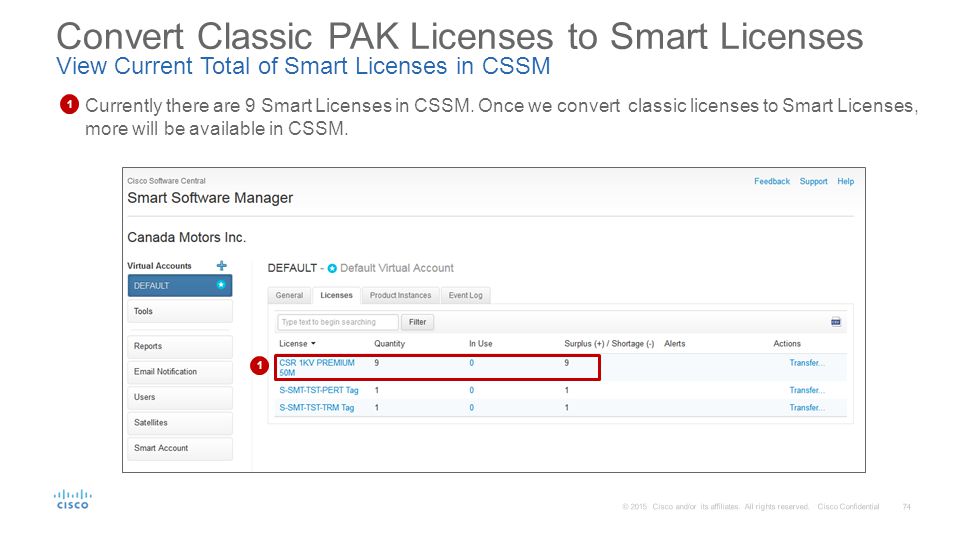
Task: Open S-SMT-TST-TRM Tag license link
Action: 317,407
